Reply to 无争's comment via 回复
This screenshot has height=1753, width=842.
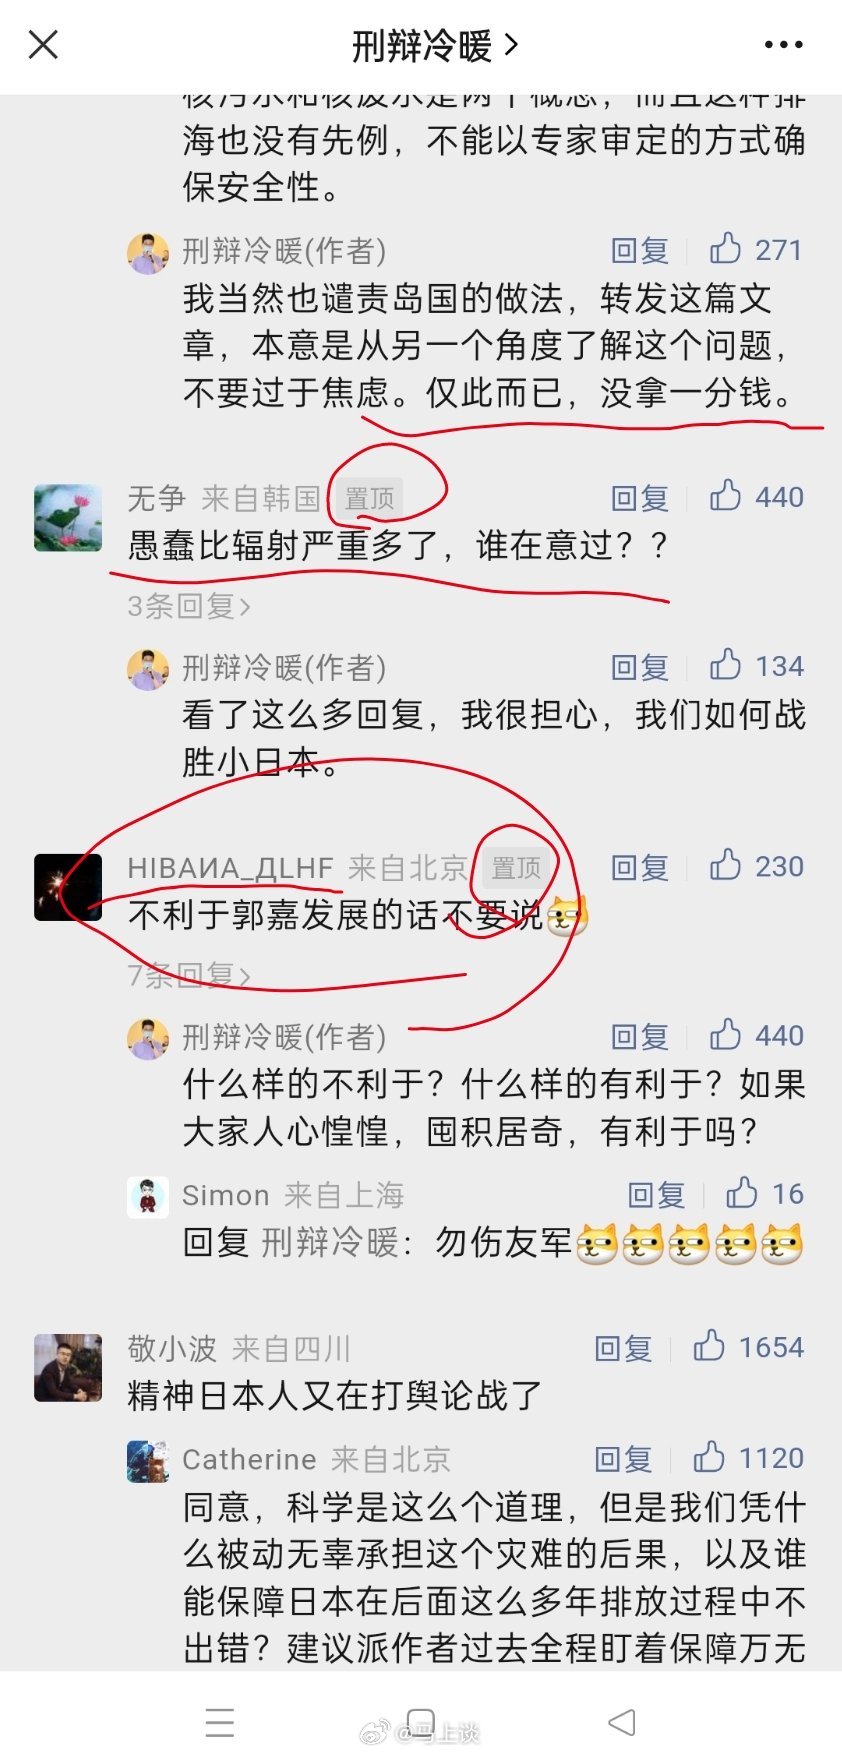pyautogui.click(x=640, y=498)
